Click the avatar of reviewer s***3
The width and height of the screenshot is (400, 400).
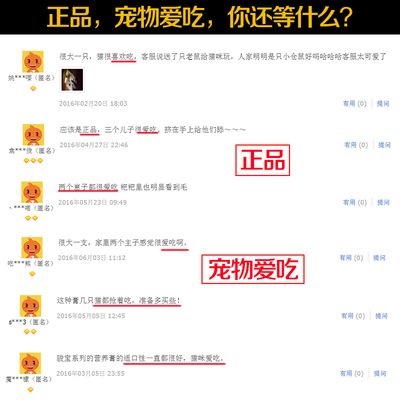coord(30,306)
